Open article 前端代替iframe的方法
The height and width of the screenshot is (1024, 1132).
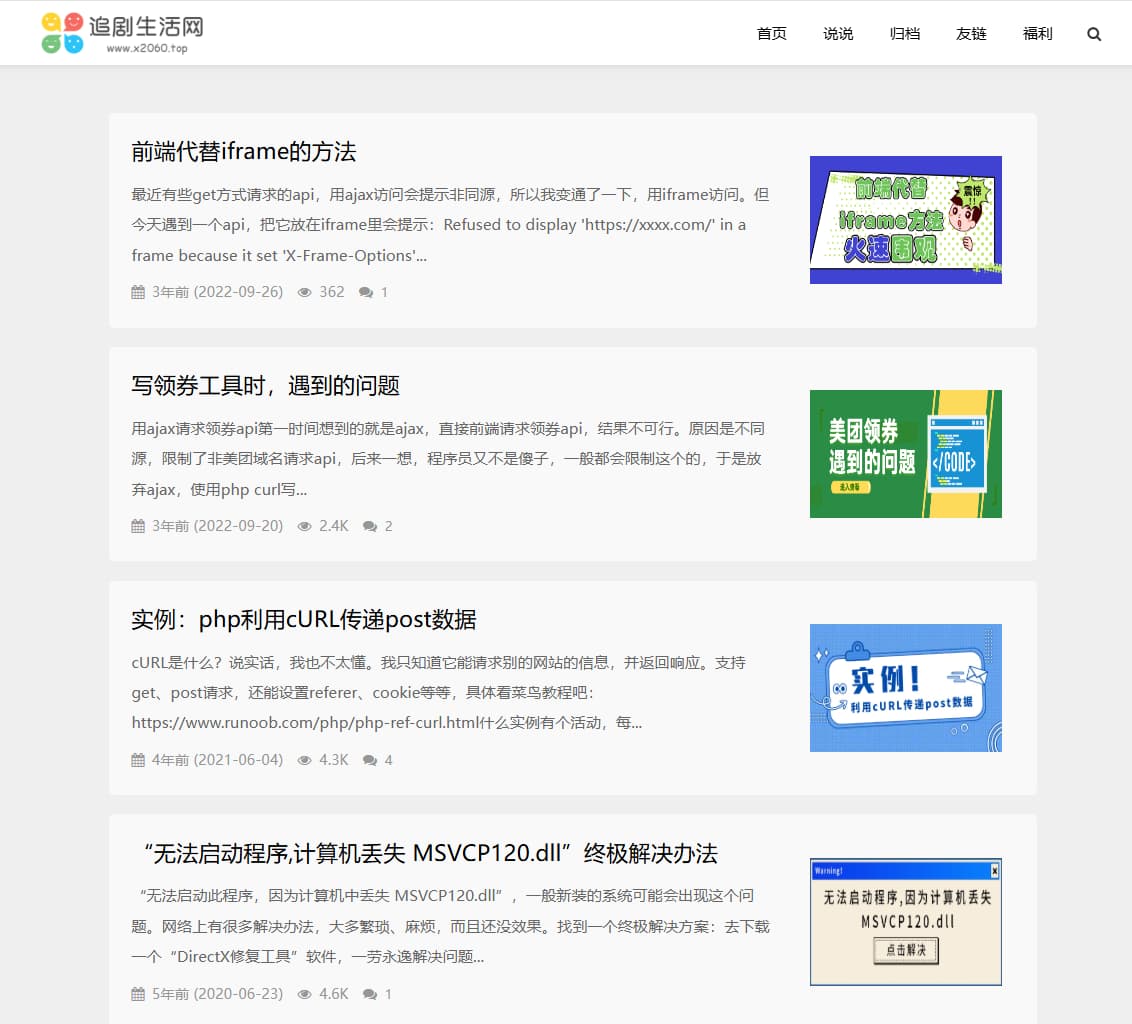[x=245, y=151]
